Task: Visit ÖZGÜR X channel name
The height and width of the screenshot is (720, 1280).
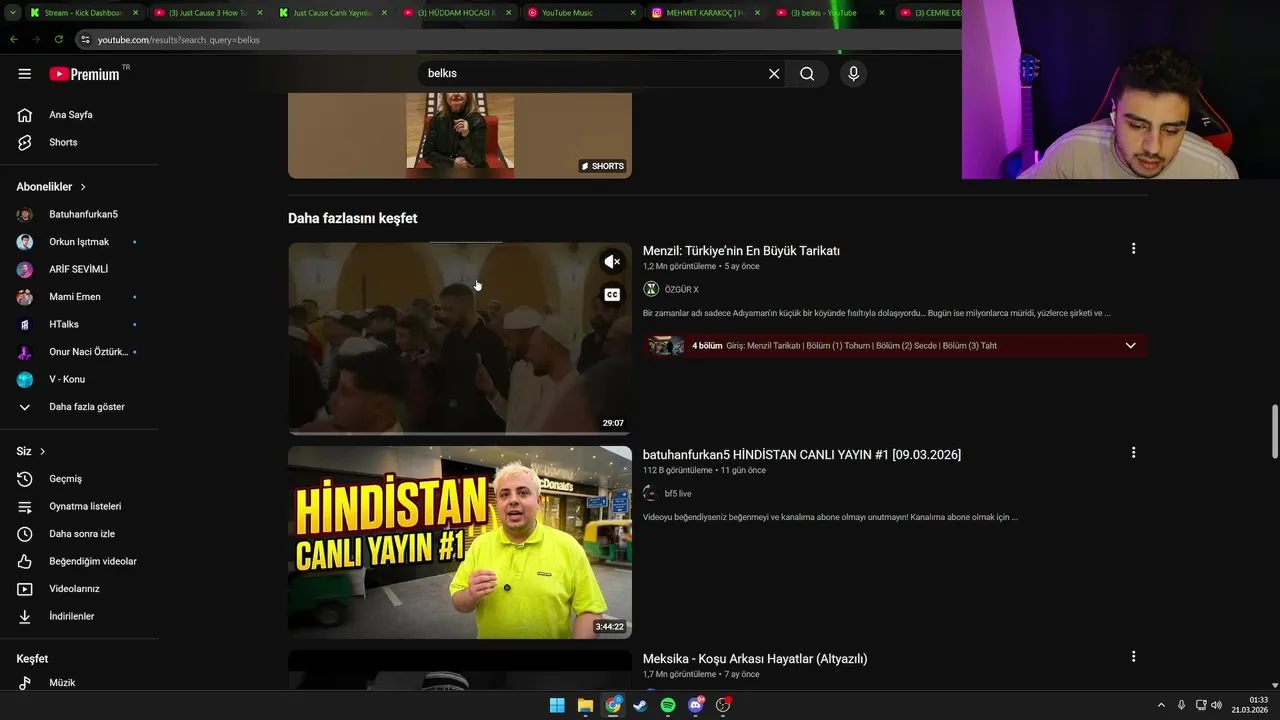Action: (x=682, y=289)
